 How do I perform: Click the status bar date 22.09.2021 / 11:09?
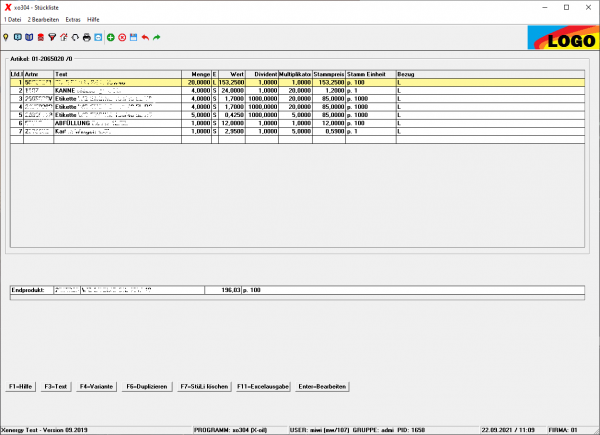pyautogui.click(x=508, y=430)
